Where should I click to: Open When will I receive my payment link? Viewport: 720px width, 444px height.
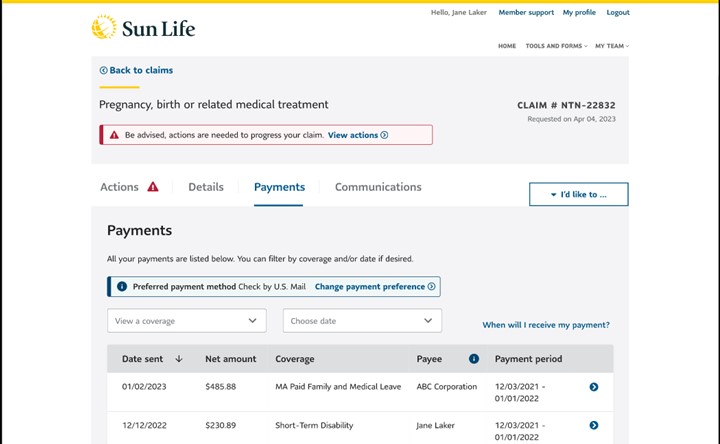[x=545, y=325]
